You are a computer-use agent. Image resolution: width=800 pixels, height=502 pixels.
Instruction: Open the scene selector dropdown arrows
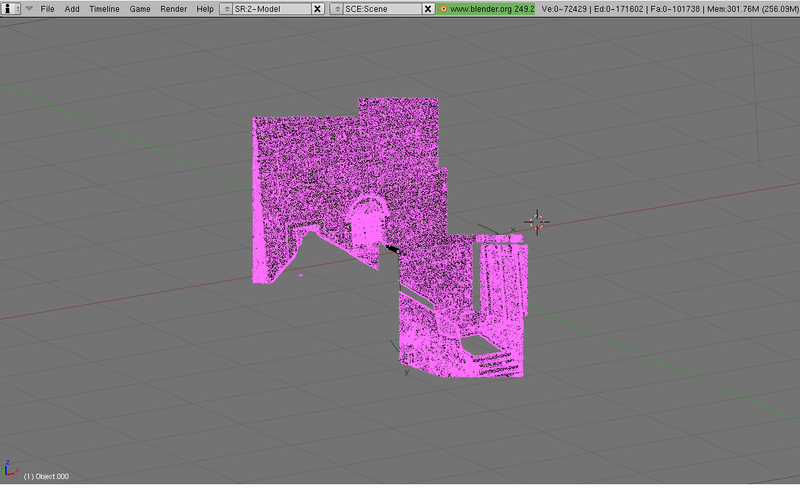pos(337,9)
